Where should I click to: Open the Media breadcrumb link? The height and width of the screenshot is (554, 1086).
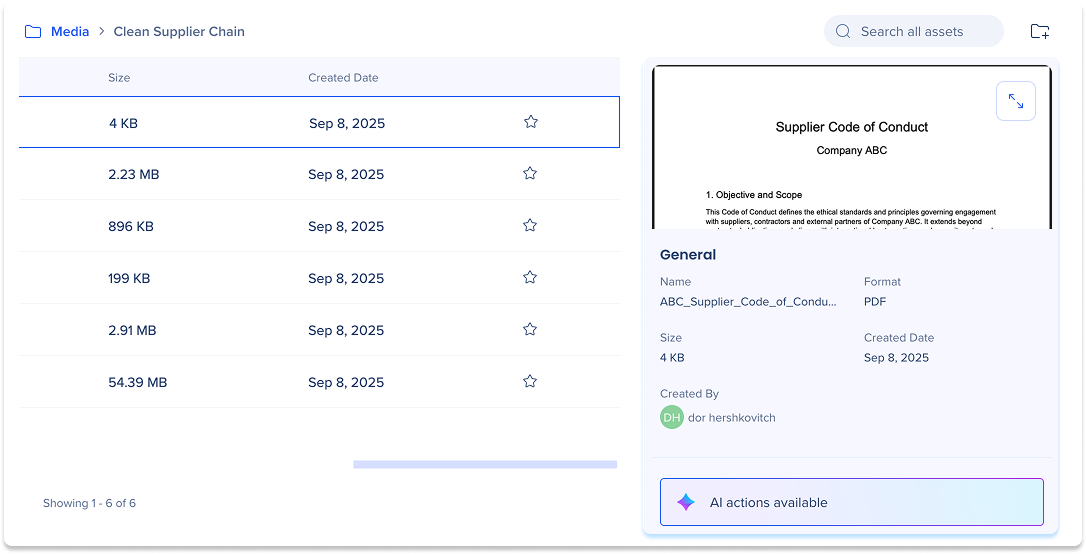tap(70, 31)
